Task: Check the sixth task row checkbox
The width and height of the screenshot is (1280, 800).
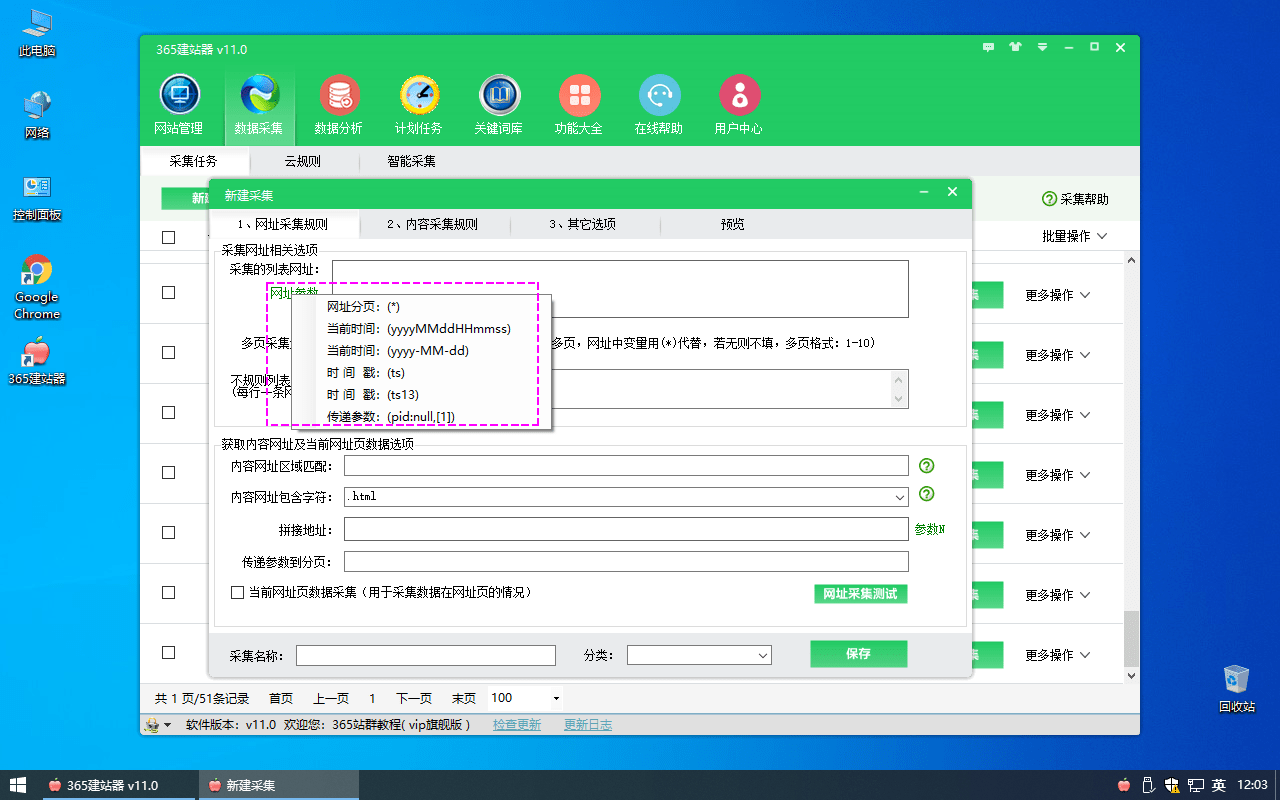Action: [x=168, y=592]
